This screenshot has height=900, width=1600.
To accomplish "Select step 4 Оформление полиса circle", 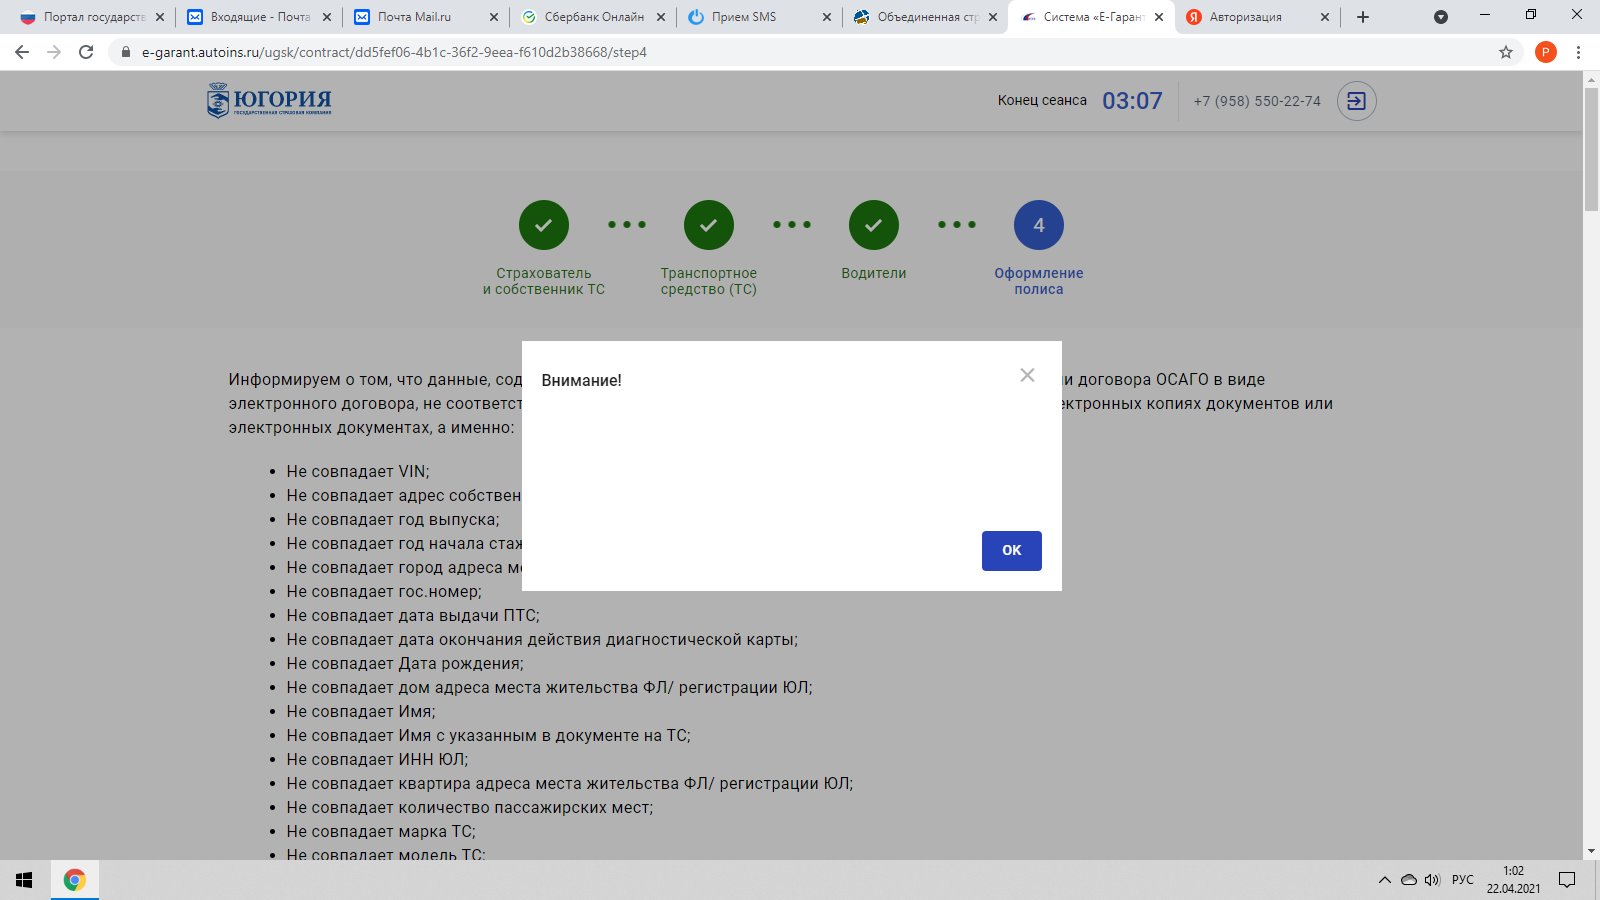I will (x=1038, y=226).
